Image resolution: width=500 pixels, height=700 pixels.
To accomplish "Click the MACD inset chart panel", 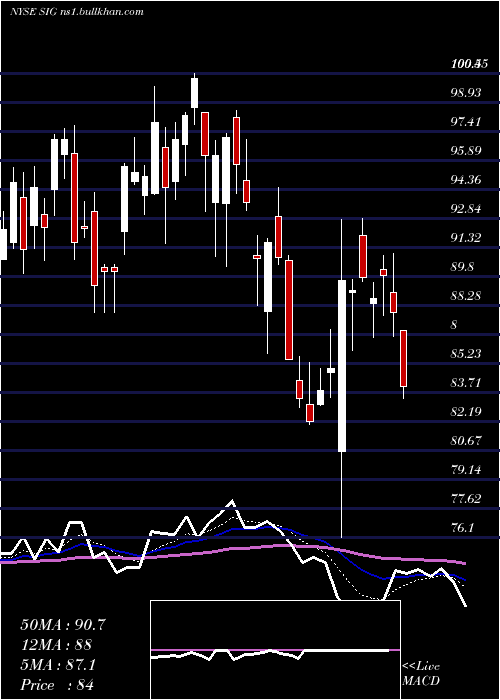I will point(275,650).
